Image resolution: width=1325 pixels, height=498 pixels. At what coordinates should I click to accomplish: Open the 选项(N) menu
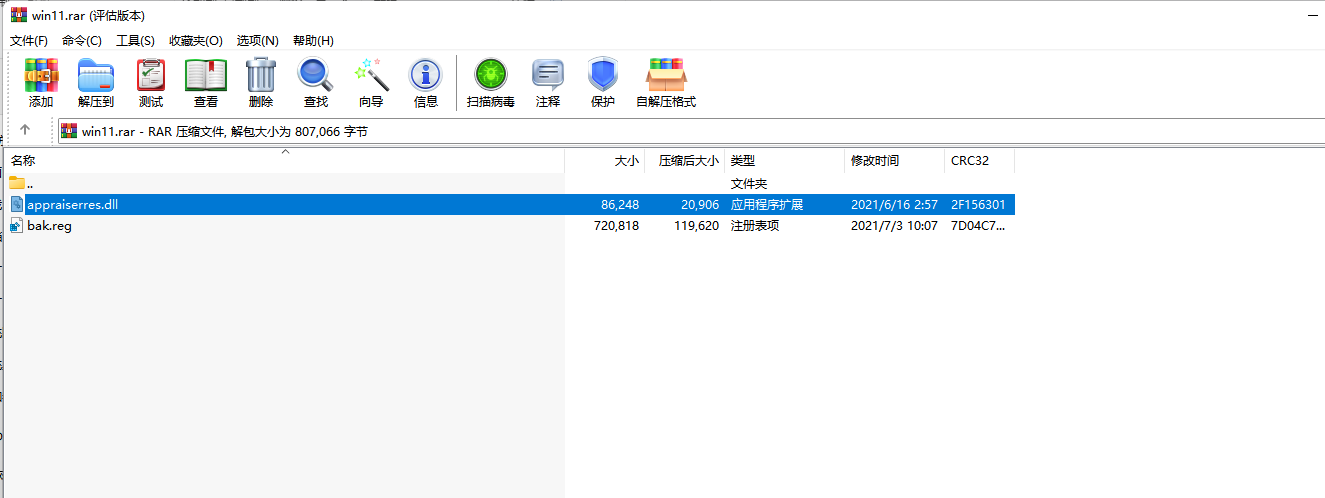257,40
